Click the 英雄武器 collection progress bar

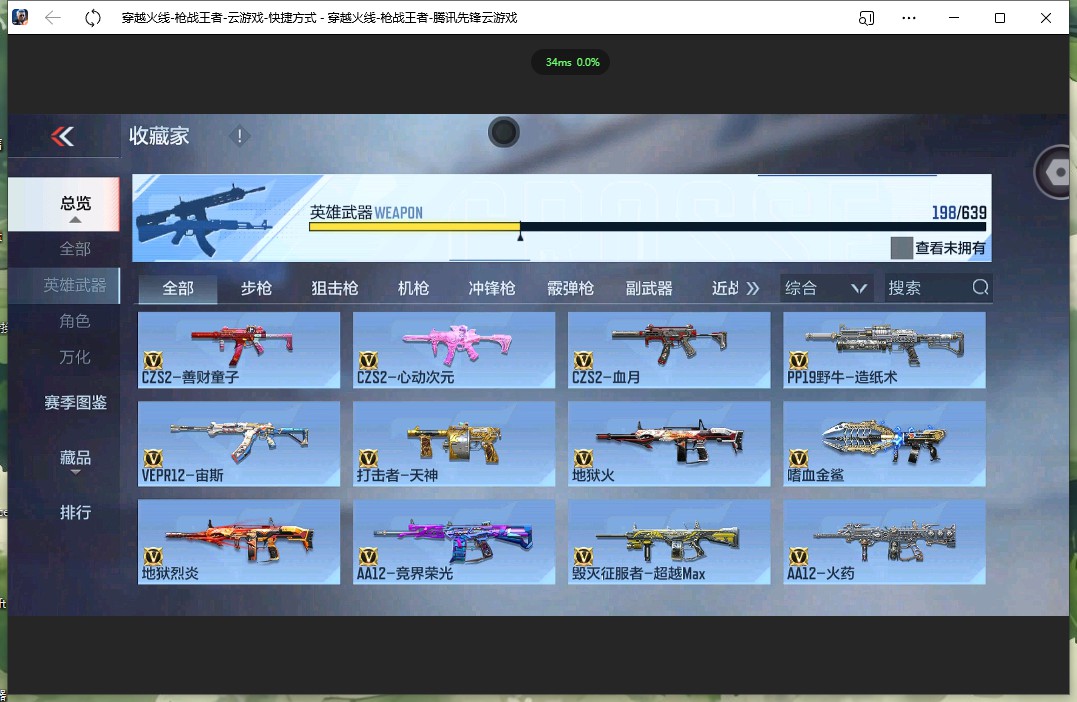648,227
